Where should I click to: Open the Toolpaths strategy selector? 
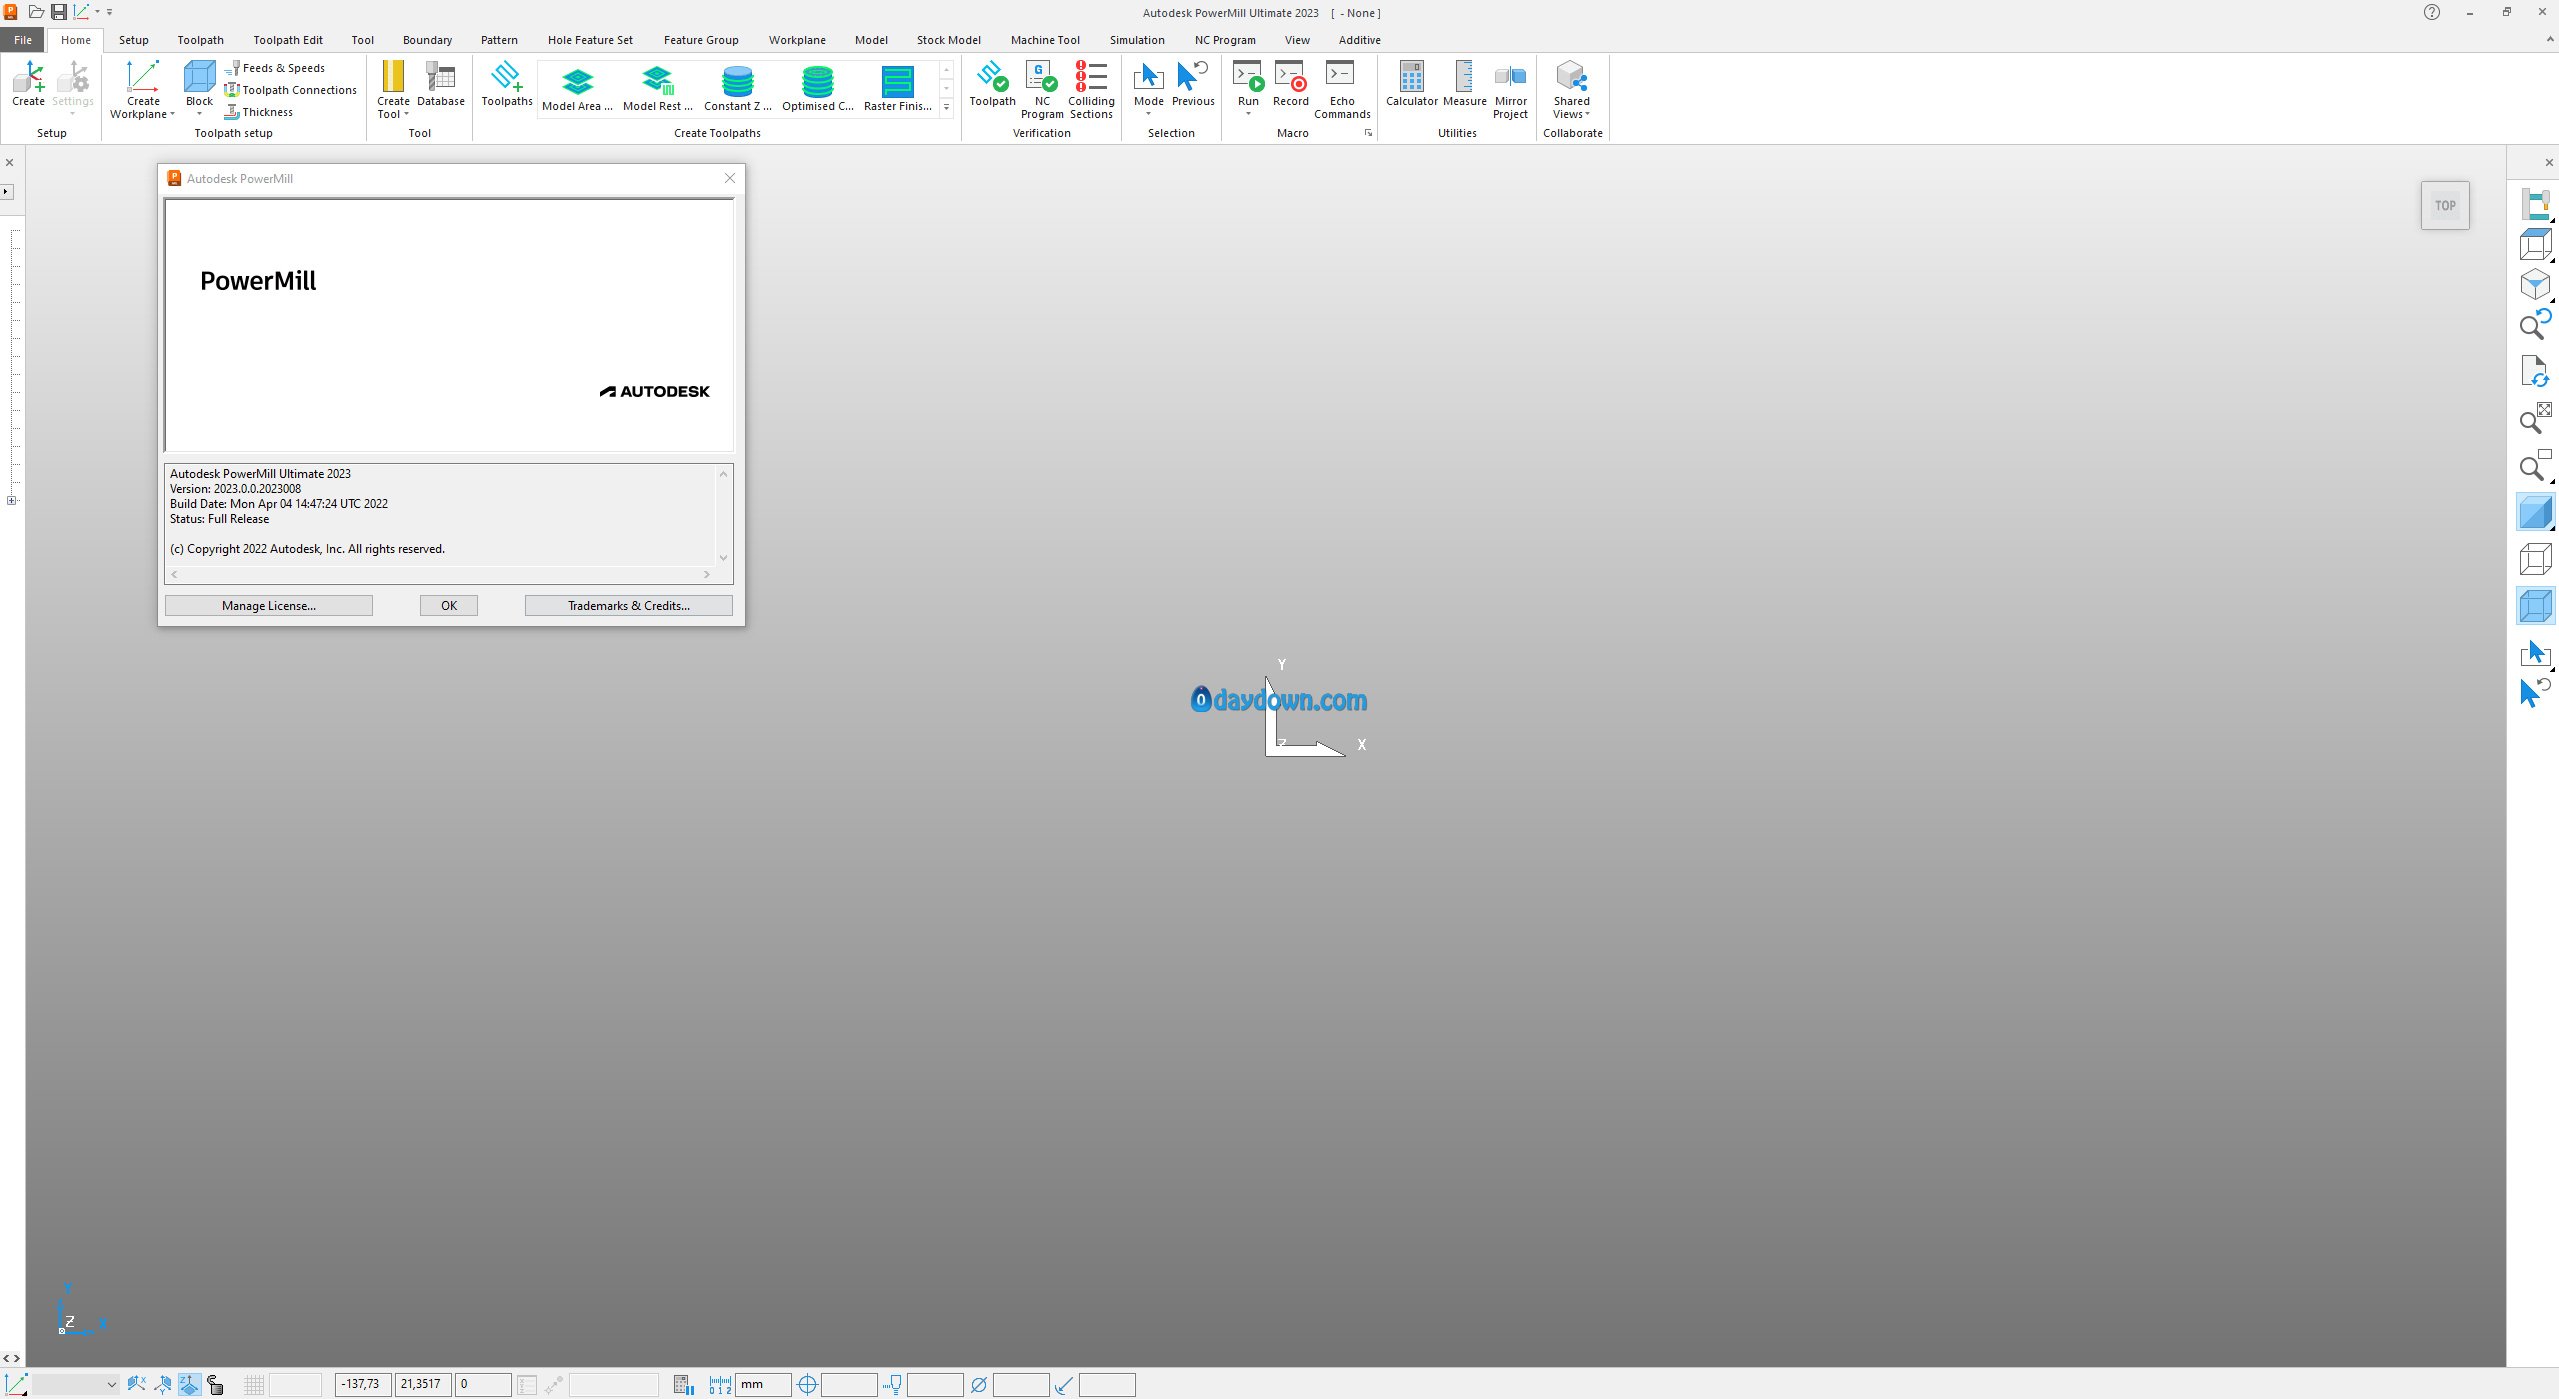(x=506, y=84)
